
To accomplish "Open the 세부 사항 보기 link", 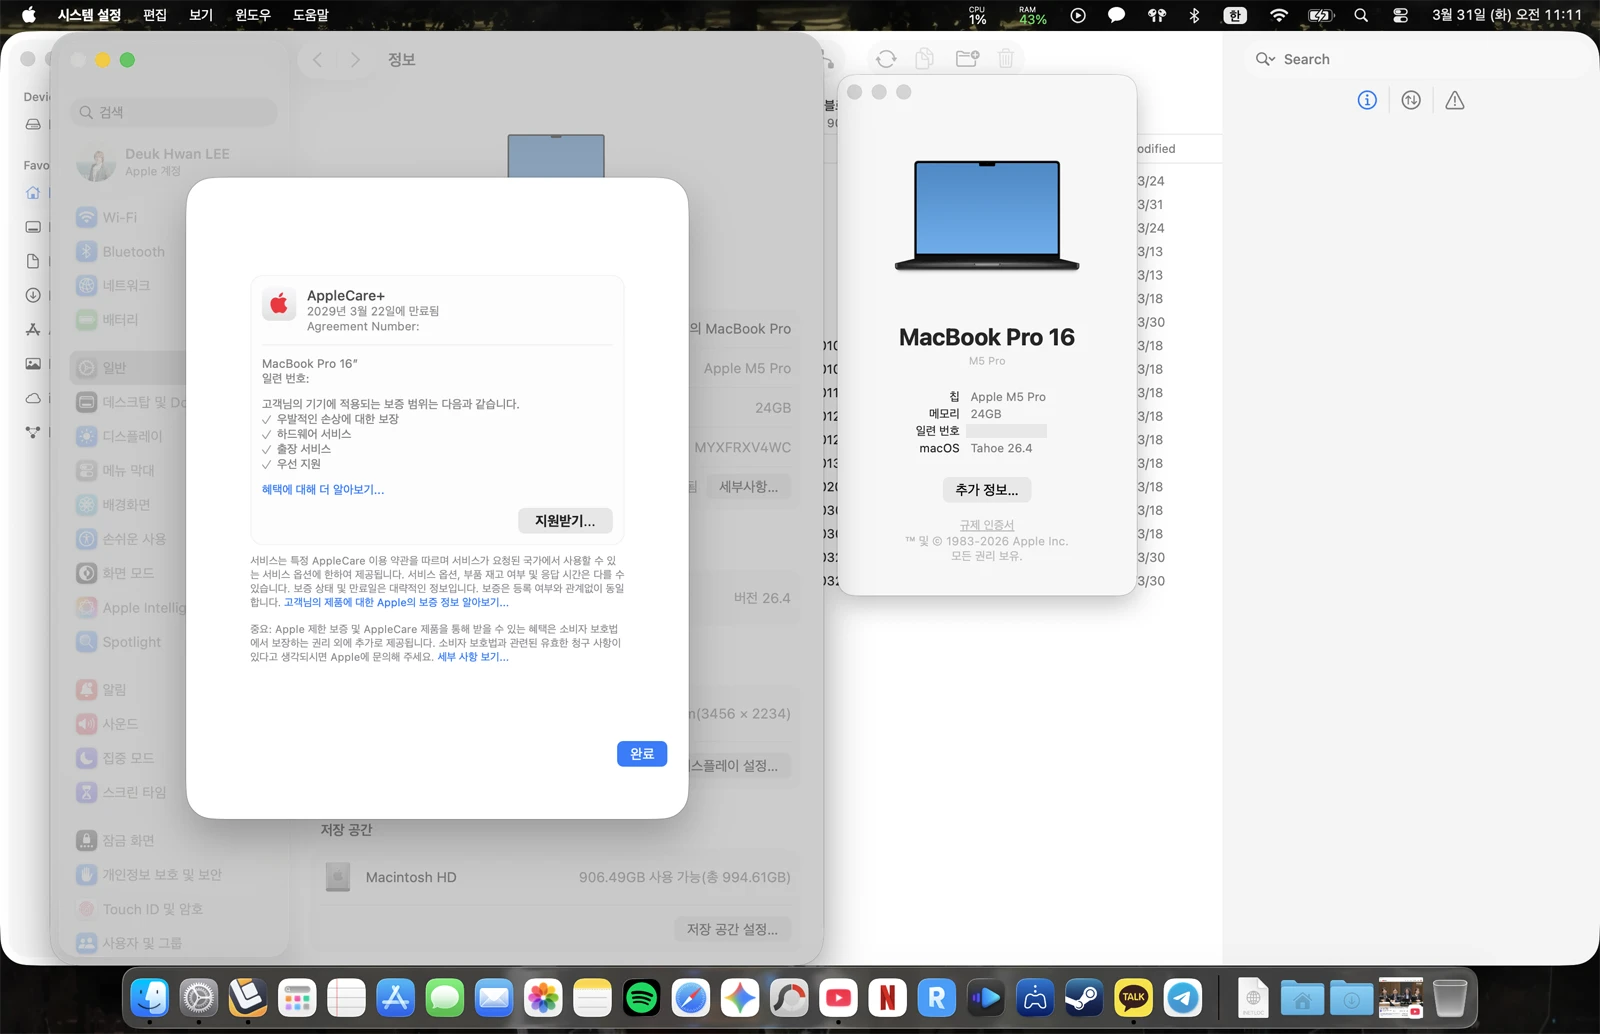I will coord(472,657).
